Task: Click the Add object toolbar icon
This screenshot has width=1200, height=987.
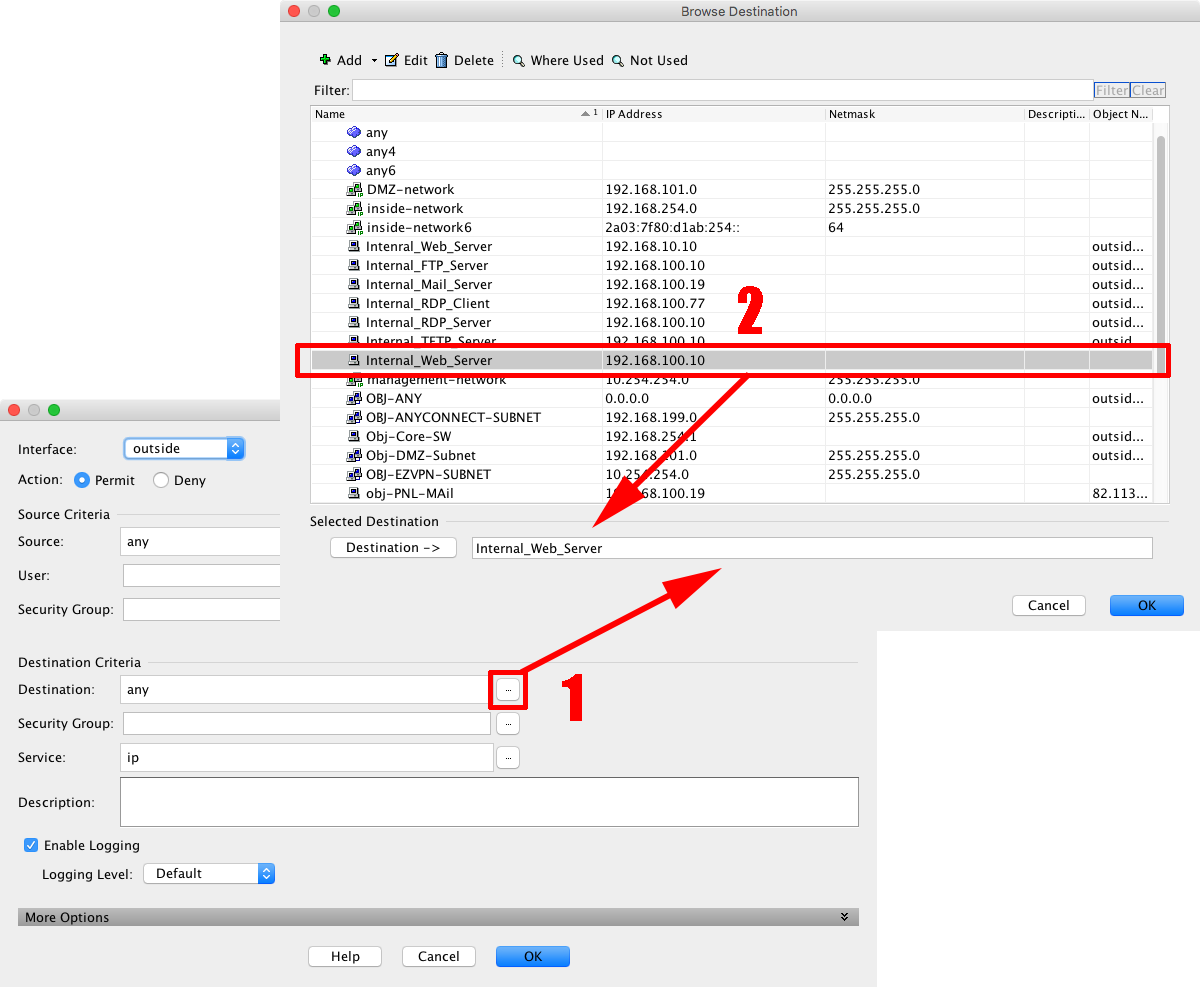Action: [x=325, y=60]
